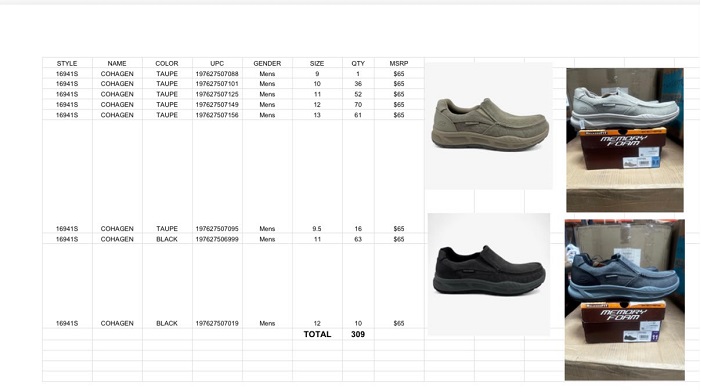Select quantity cell showing 70
The image size is (701, 392).
point(358,104)
